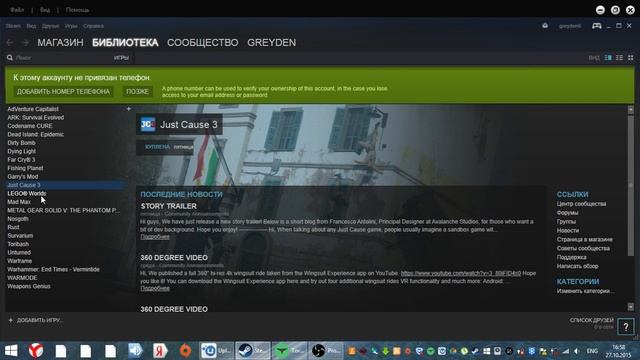Viewport: 640px width, 360px height.
Task: Open the notifications inbox icon
Action: coord(545,26)
